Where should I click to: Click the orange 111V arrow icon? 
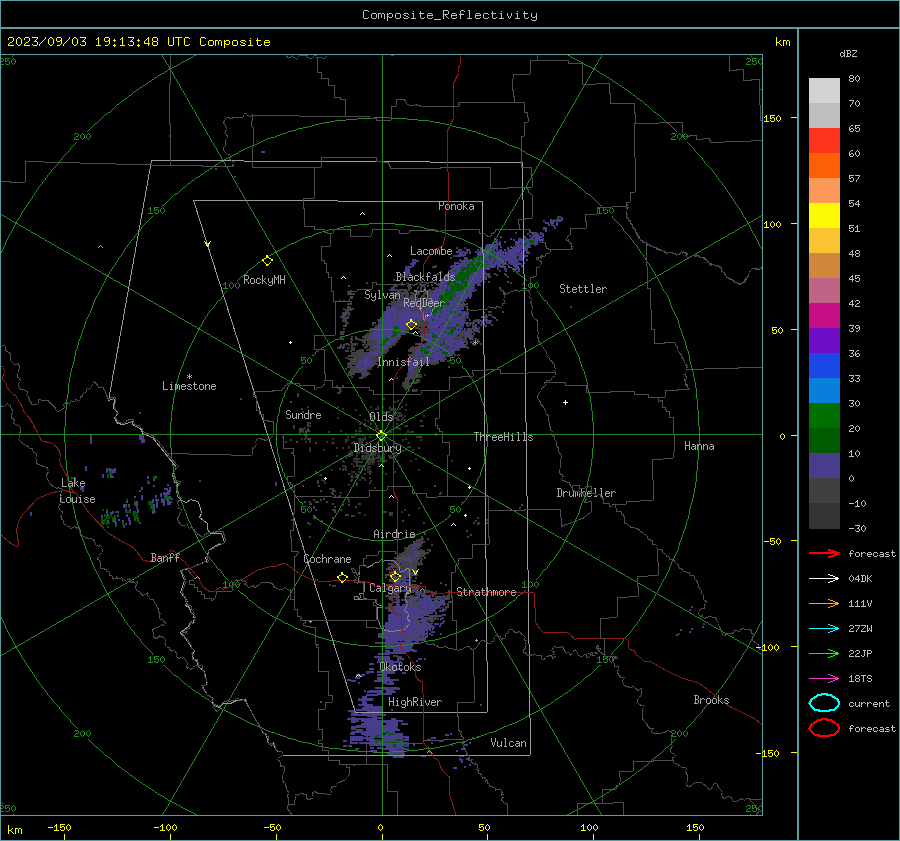point(824,603)
